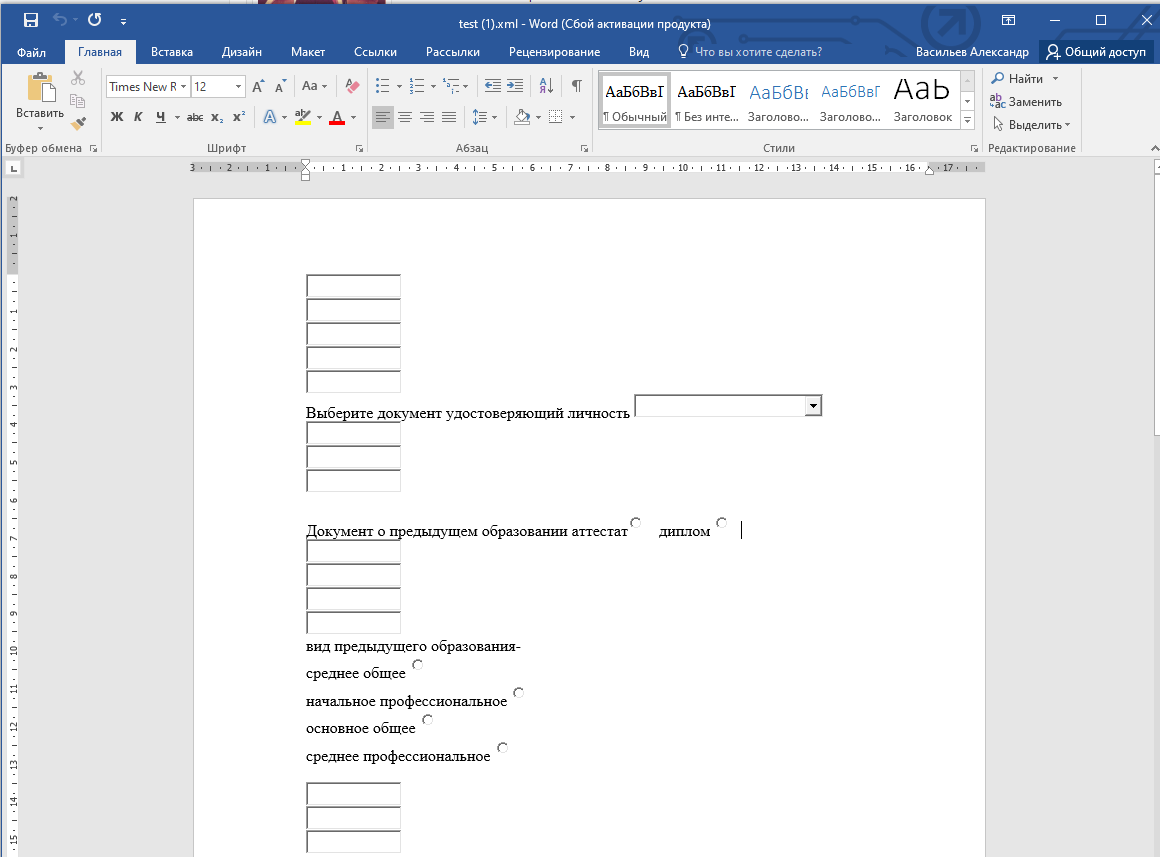Show paragraph marks with the ¶ icon
Viewport: 1160px width, 857px height.
coord(576,87)
